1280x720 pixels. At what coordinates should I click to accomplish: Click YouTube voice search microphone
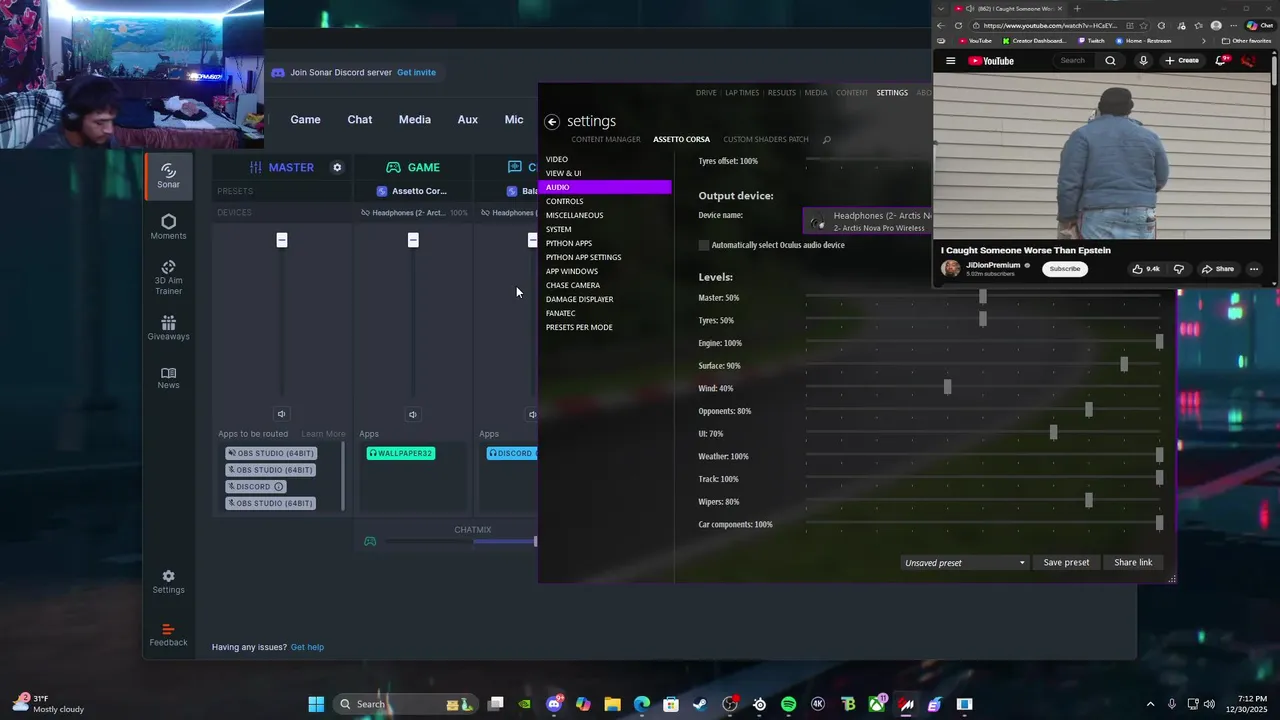[1143, 61]
